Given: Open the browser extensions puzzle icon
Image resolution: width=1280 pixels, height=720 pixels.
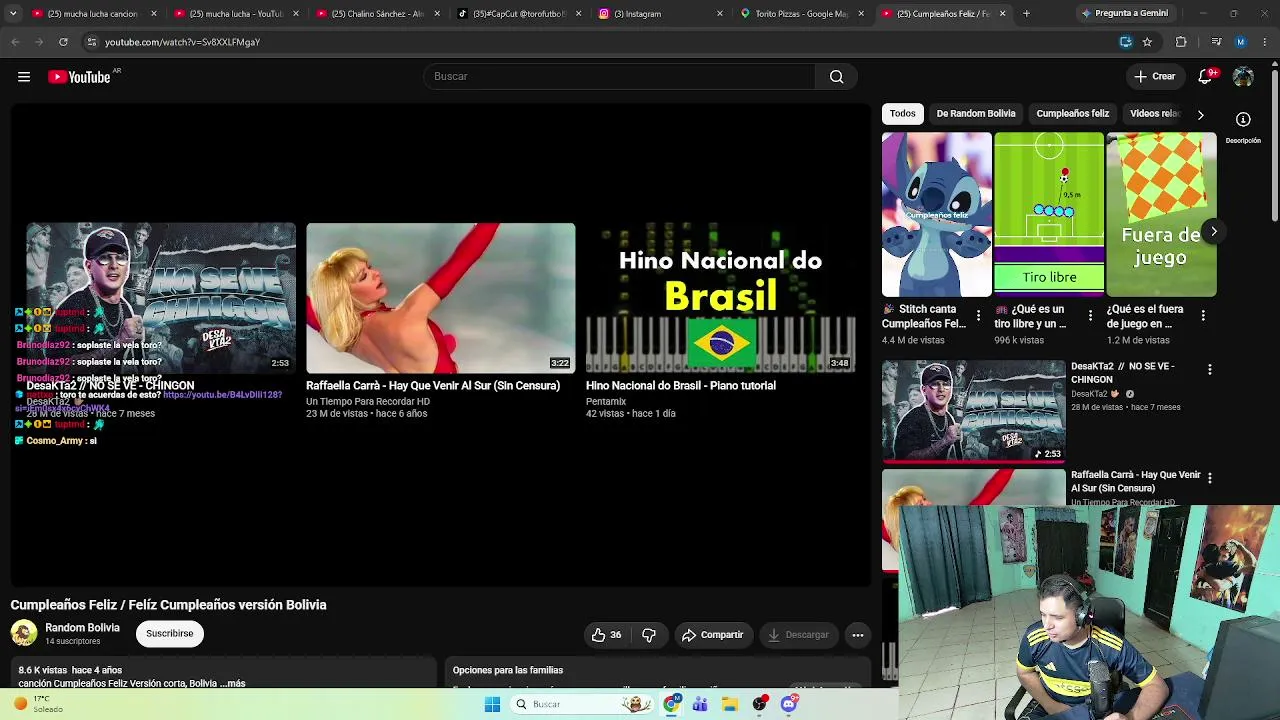Looking at the screenshot, I should pyautogui.click(x=1181, y=42).
